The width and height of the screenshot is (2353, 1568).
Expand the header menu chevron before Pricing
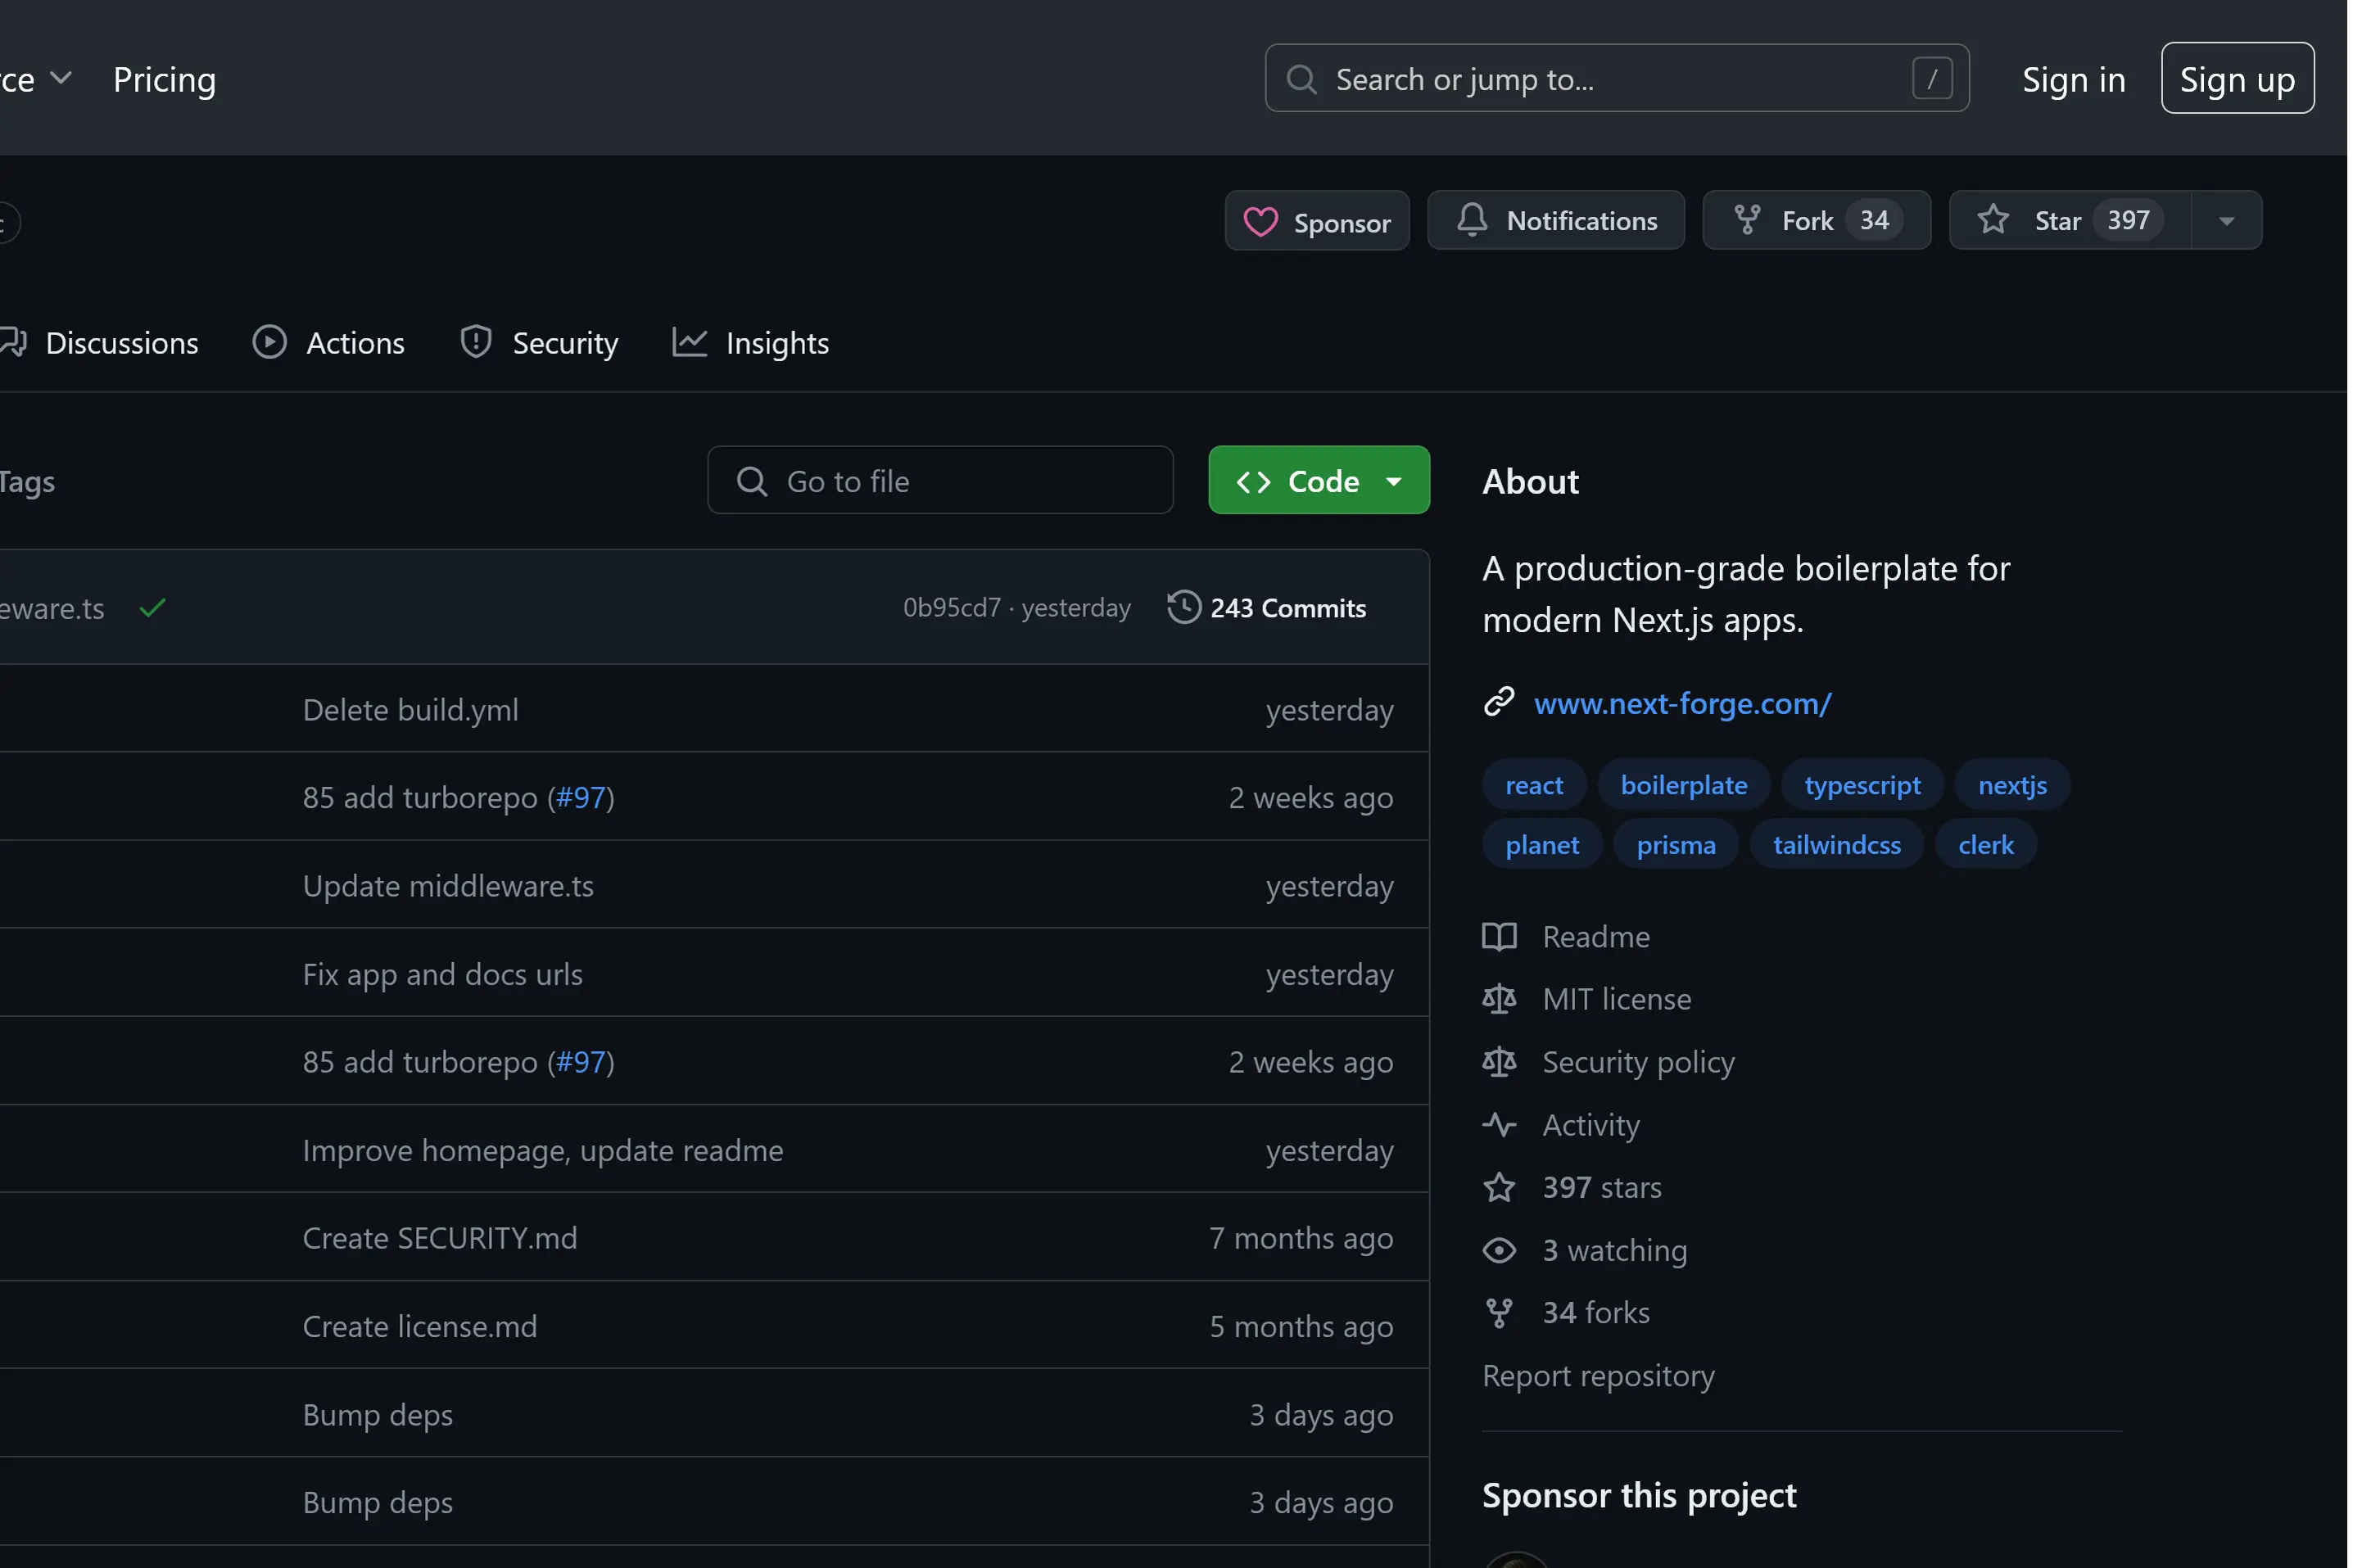pos(61,79)
